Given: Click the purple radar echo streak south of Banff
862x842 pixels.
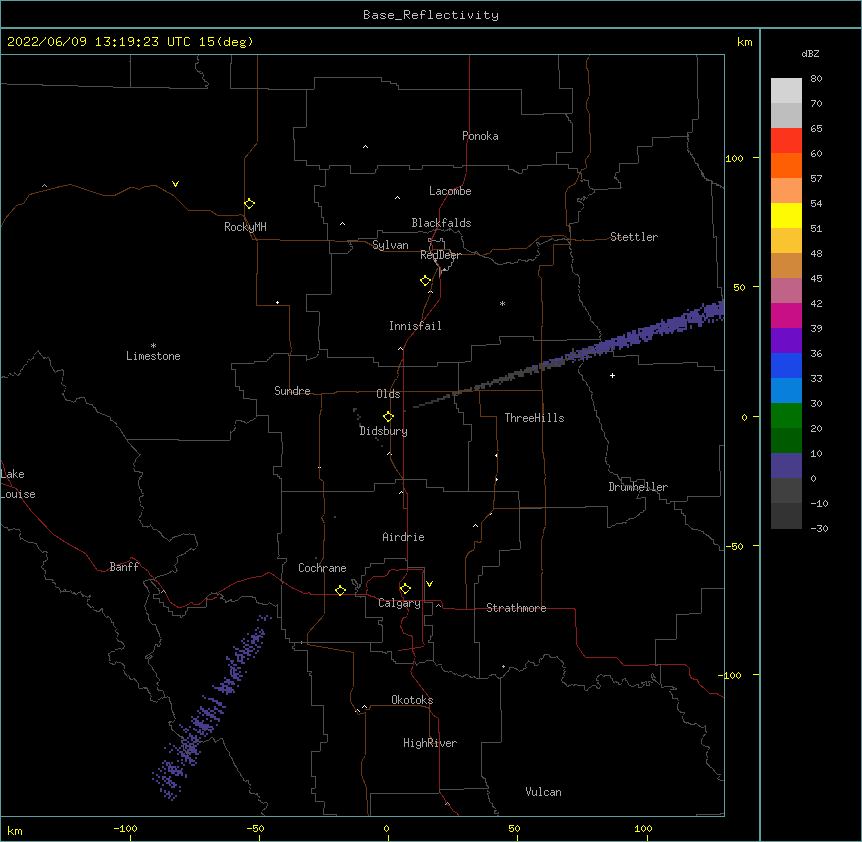Looking at the screenshot, I should tap(213, 708).
